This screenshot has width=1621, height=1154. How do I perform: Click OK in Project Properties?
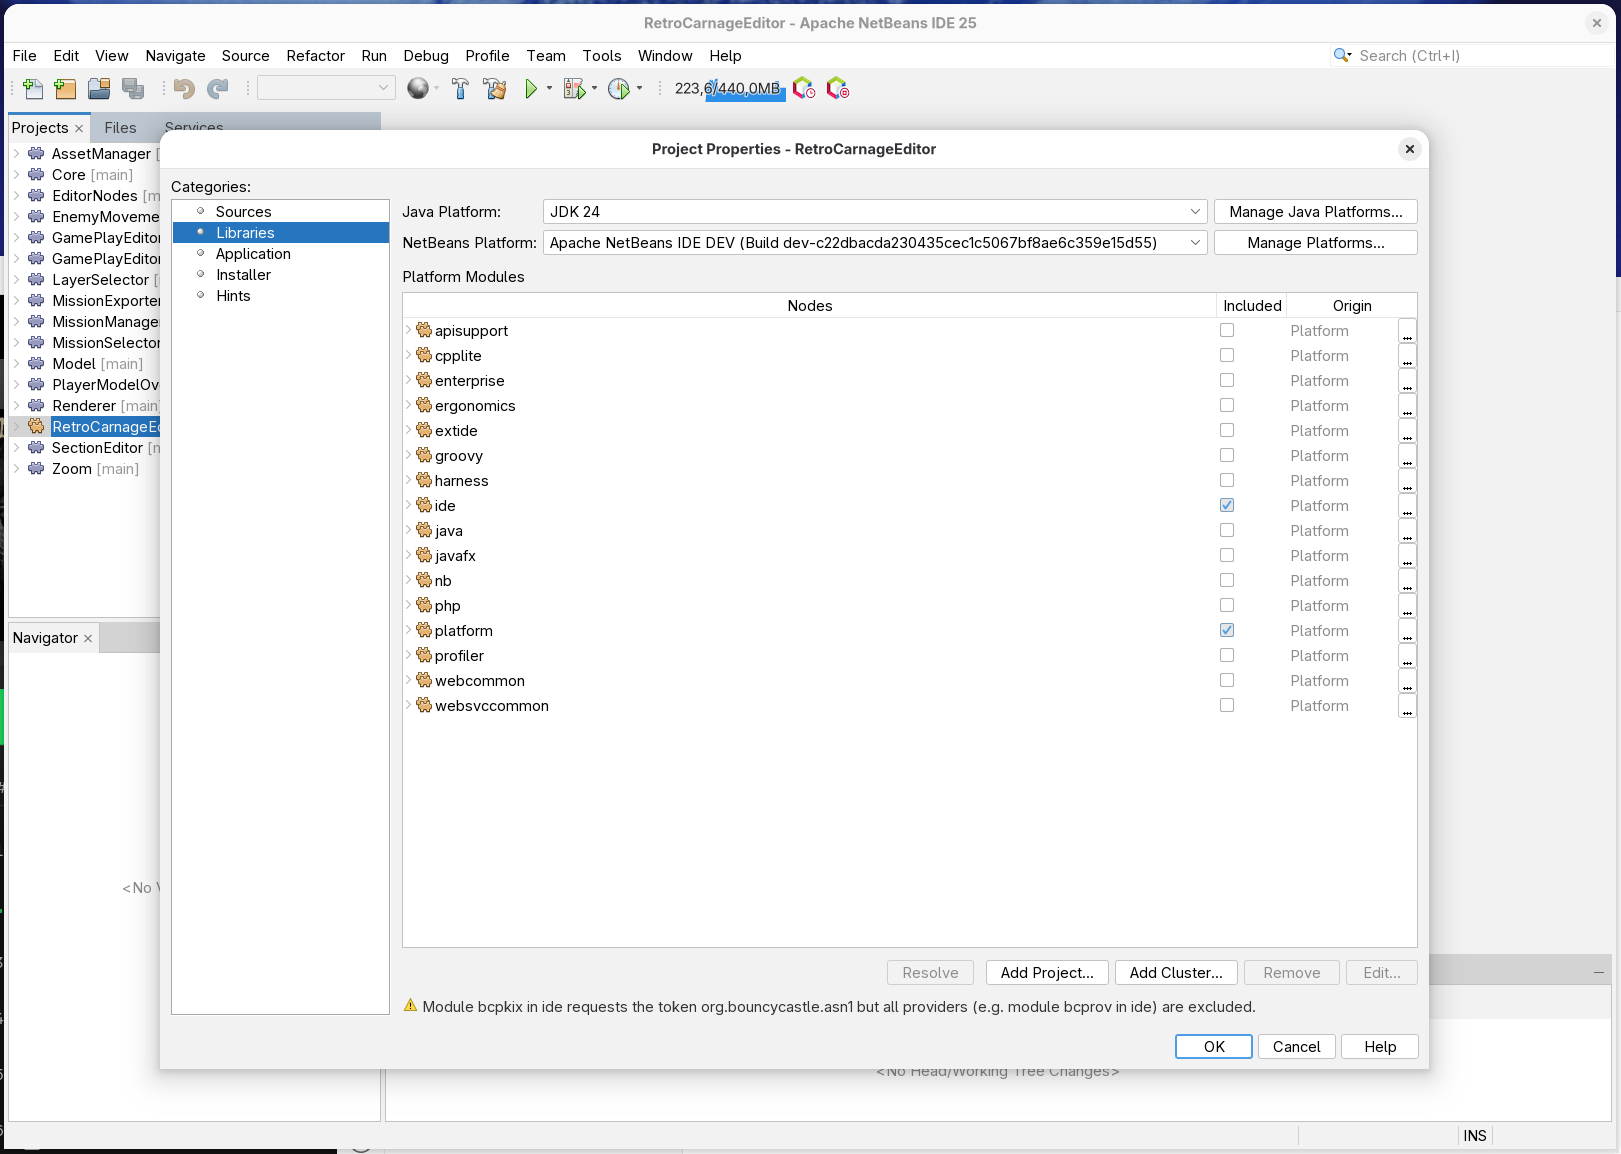[x=1214, y=1046]
